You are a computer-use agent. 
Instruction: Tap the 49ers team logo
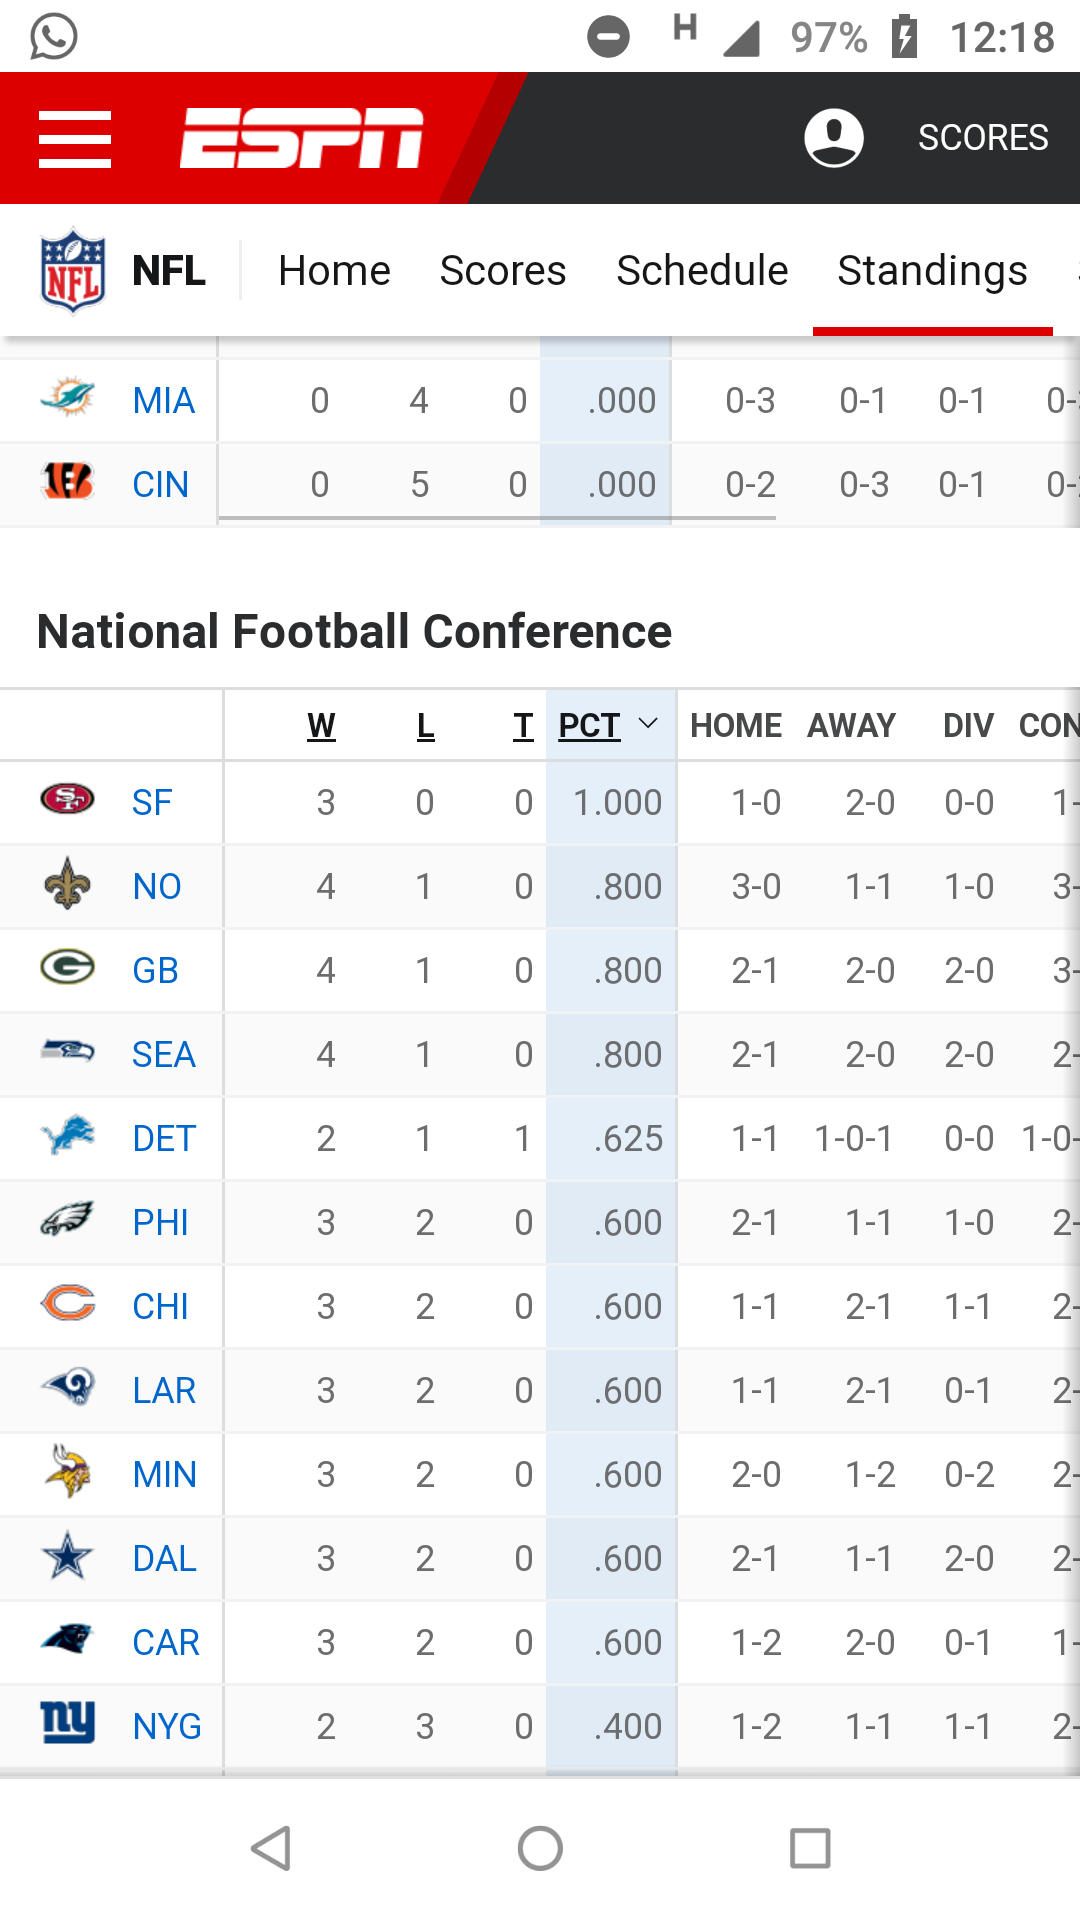click(x=67, y=799)
